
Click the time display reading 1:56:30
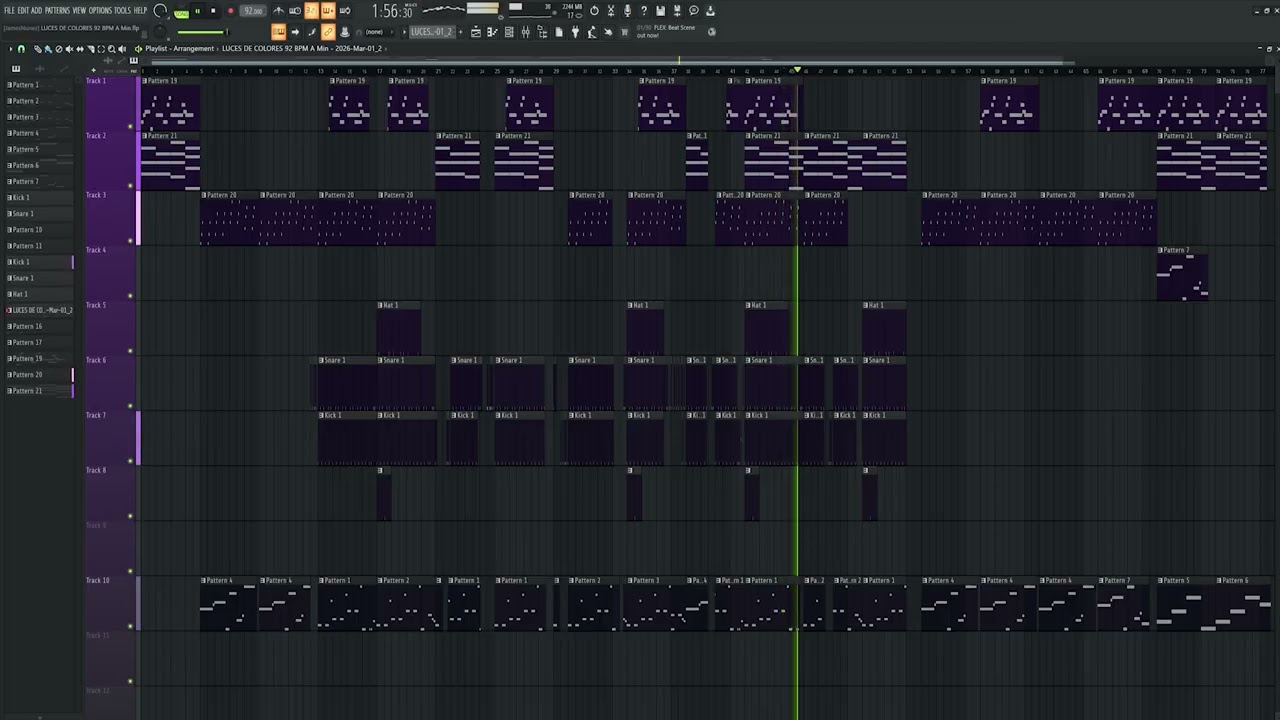point(392,12)
